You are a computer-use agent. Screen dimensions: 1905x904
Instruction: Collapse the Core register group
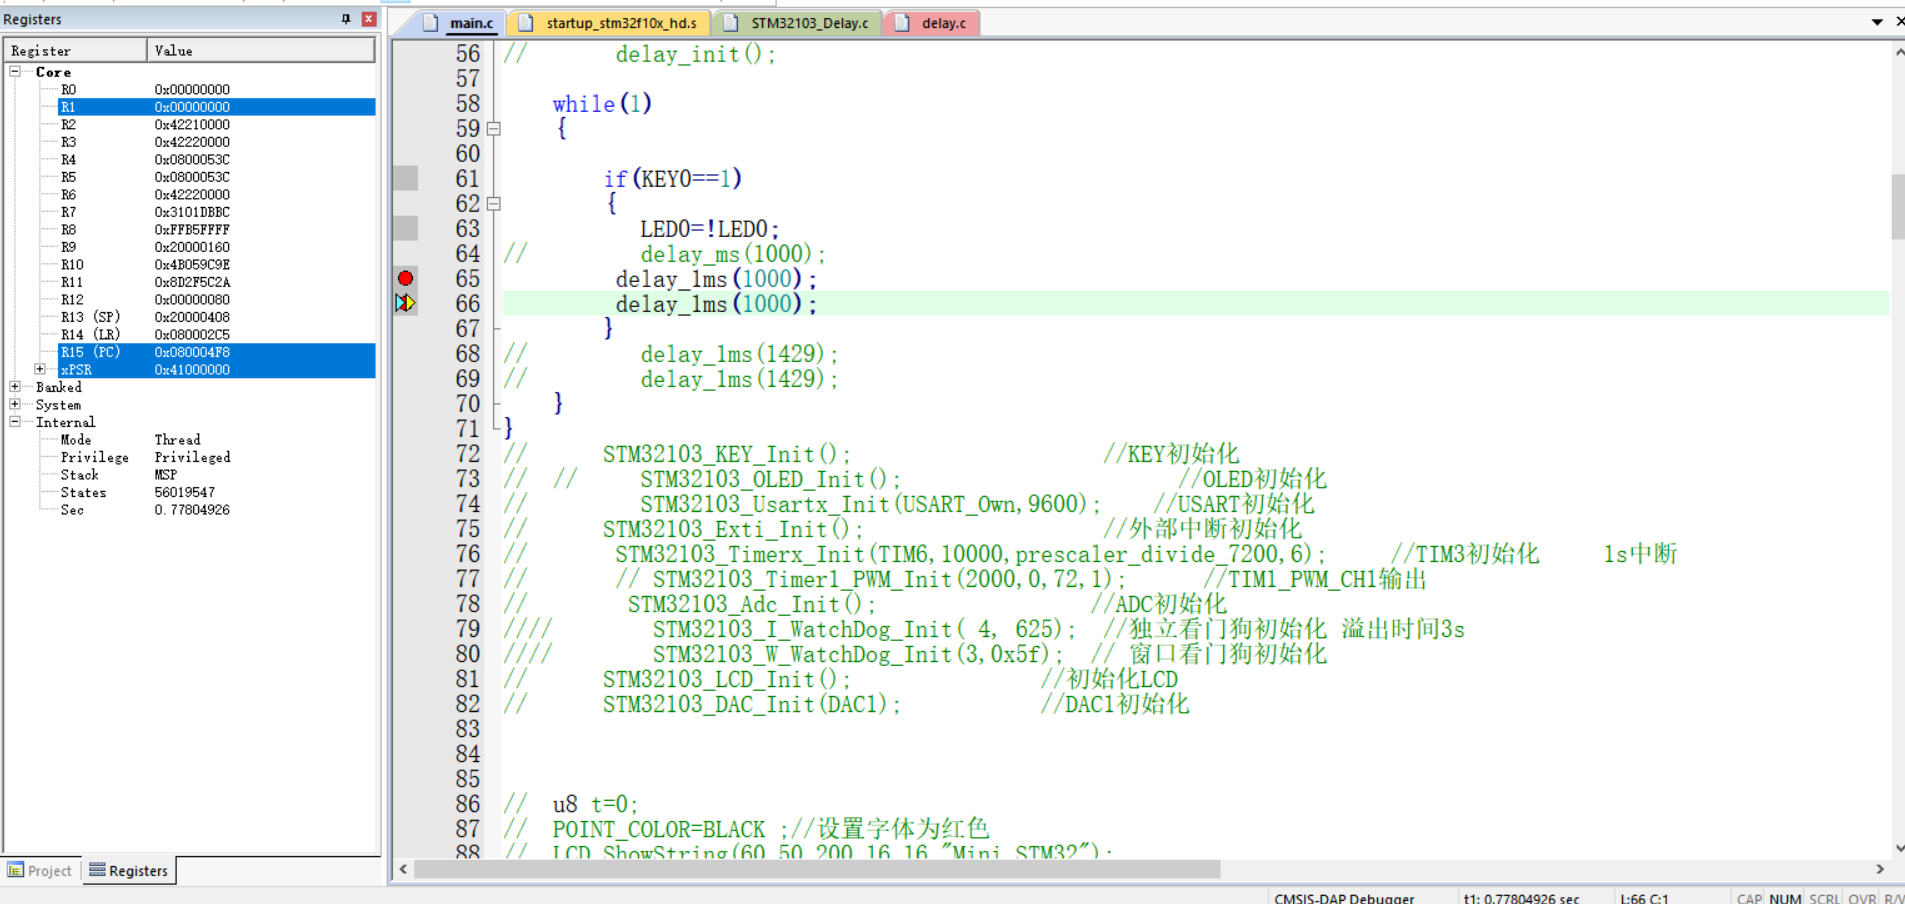15,72
